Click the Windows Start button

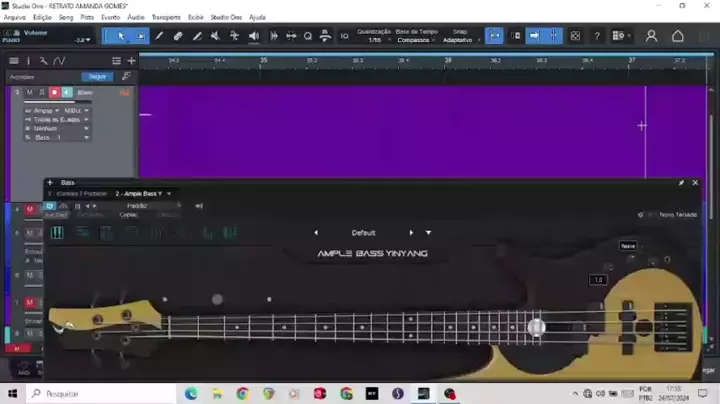[x=13, y=393]
